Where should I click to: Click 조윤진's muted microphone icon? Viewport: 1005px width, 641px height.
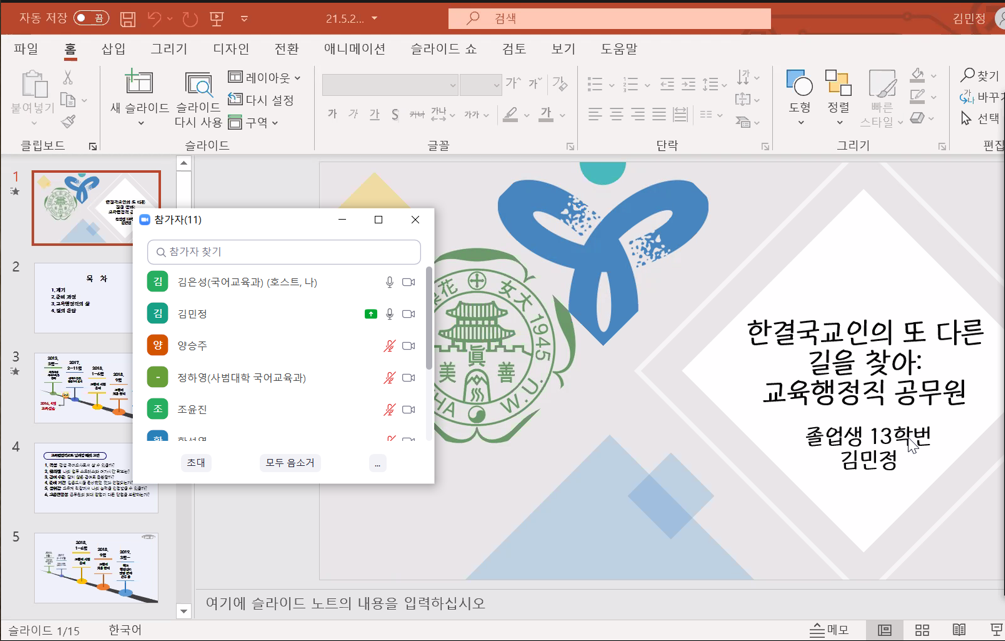(389, 409)
